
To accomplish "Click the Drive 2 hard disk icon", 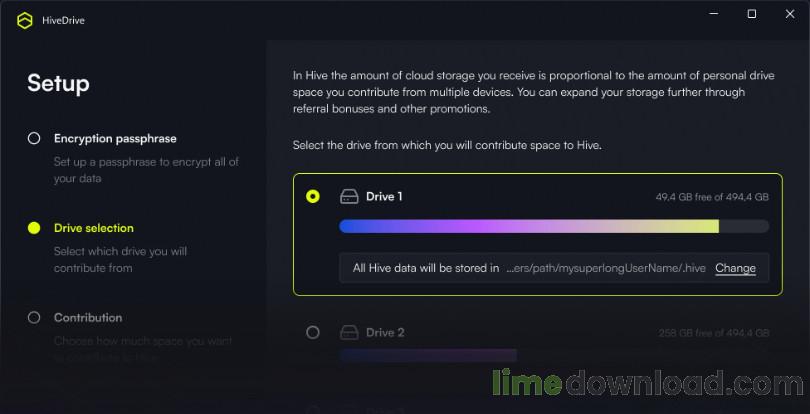I will click(349, 332).
